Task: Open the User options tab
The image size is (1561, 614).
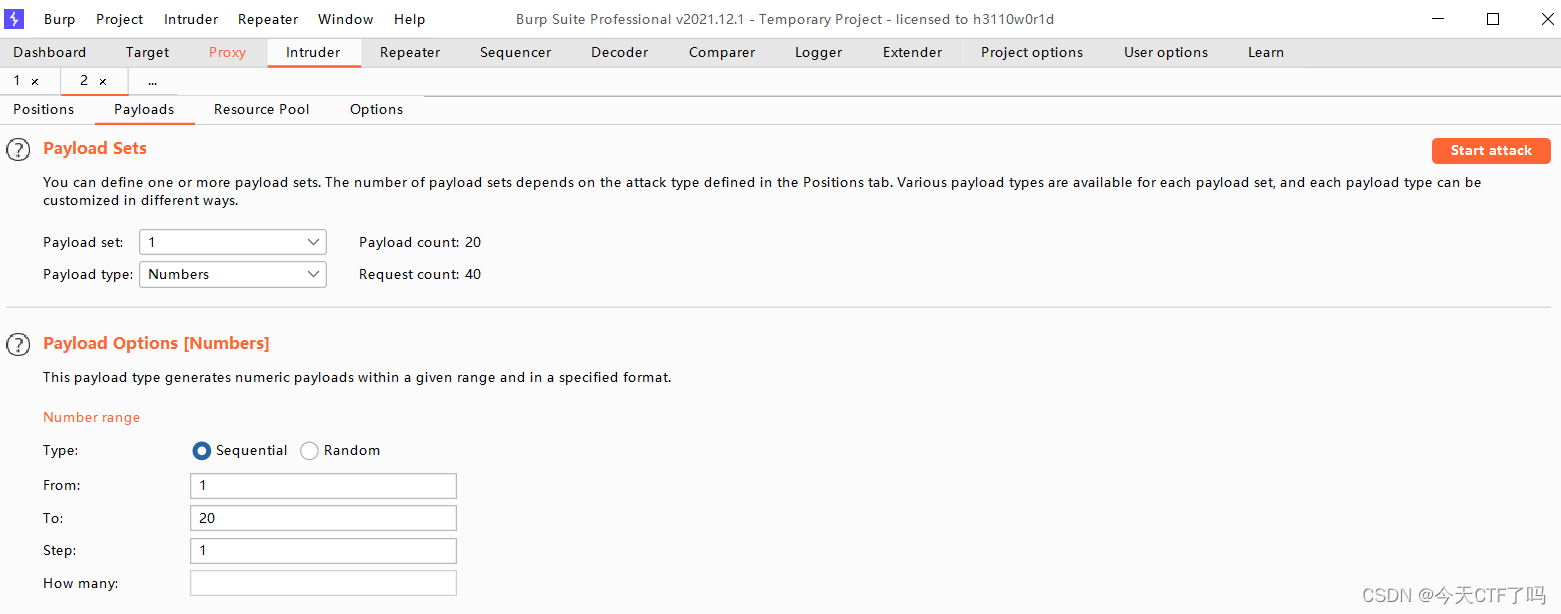Action: (x=1166, y=53)
